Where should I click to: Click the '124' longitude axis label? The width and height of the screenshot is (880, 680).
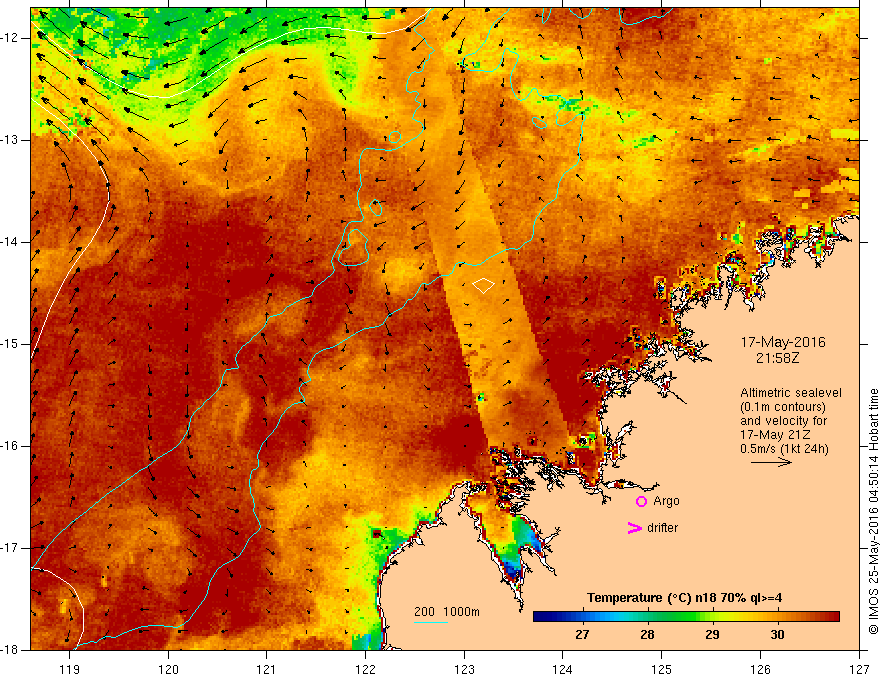click(x=563, y=669)
